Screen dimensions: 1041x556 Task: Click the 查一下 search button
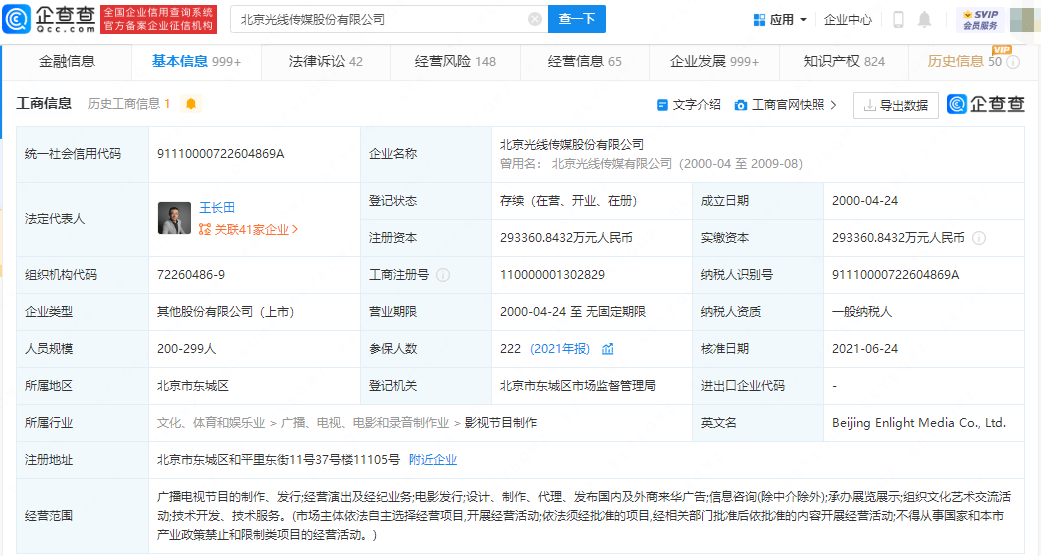(576, 19)
